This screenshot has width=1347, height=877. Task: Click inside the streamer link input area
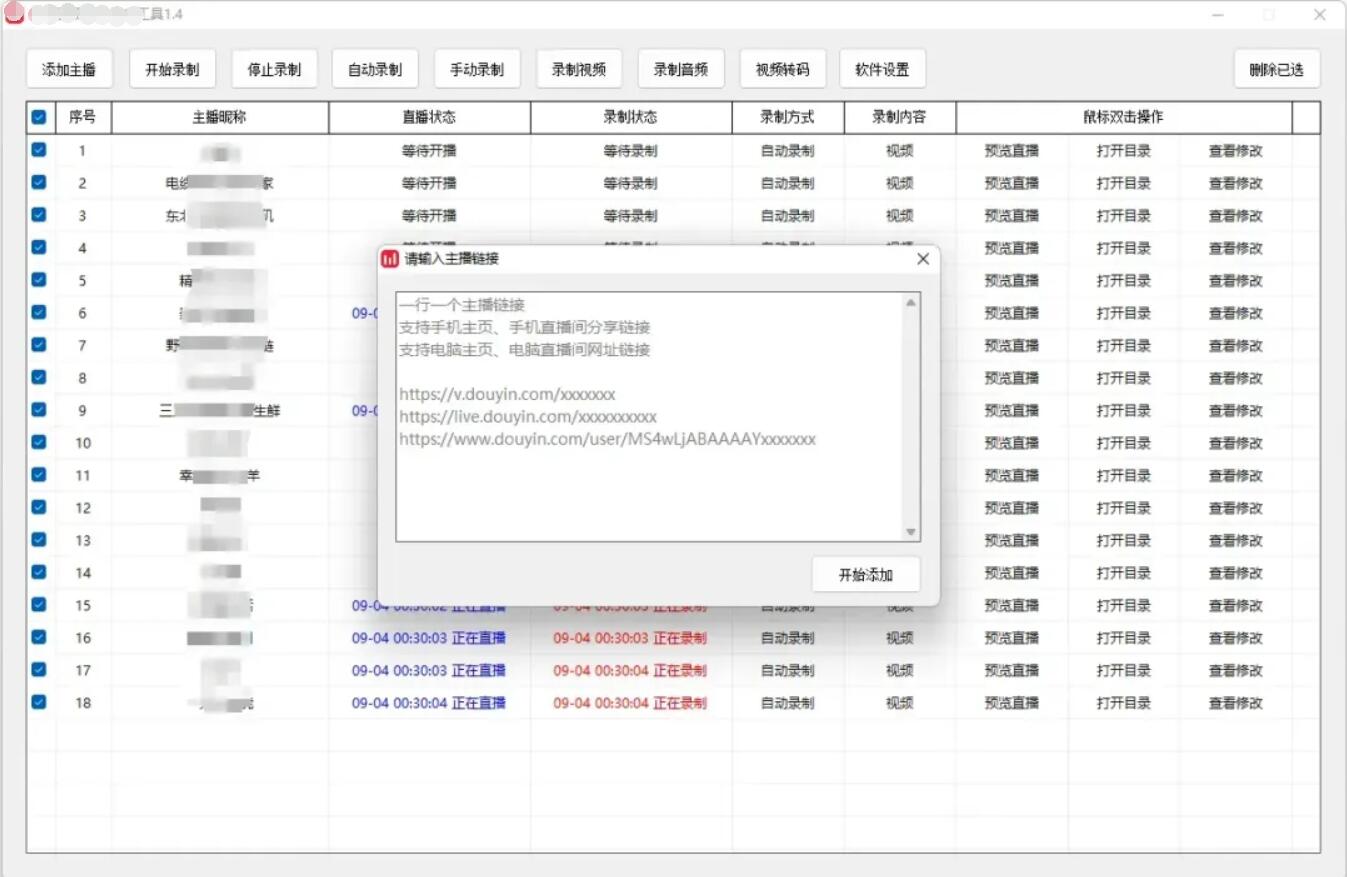(x=650, y=415)
